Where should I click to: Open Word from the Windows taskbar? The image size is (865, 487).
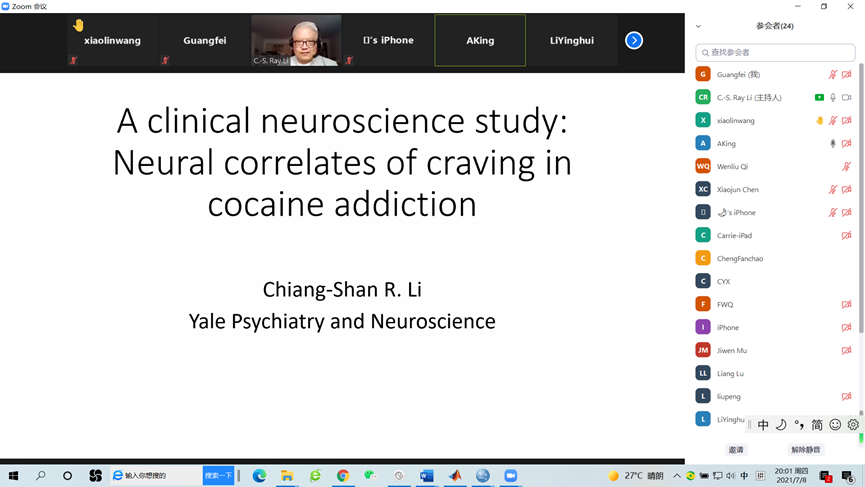tap(427, 476)
